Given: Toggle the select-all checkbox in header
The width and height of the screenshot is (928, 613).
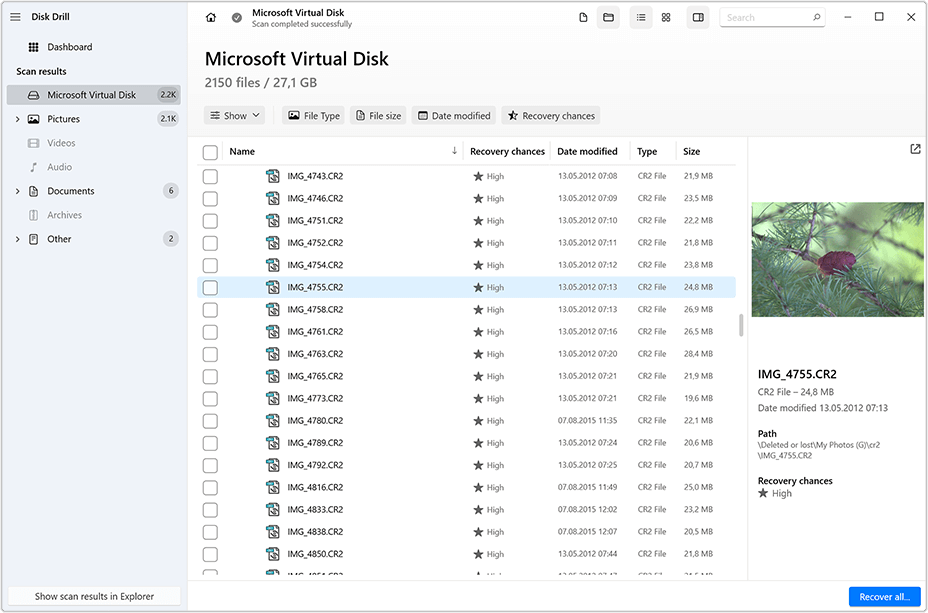Looking at the screenshot, I should [210, 153].
